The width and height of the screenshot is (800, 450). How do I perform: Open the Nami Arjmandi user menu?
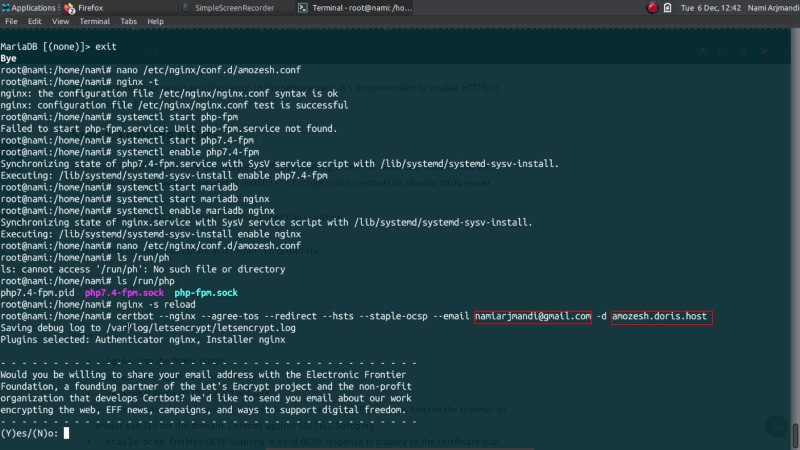click(x=773, y=8)
